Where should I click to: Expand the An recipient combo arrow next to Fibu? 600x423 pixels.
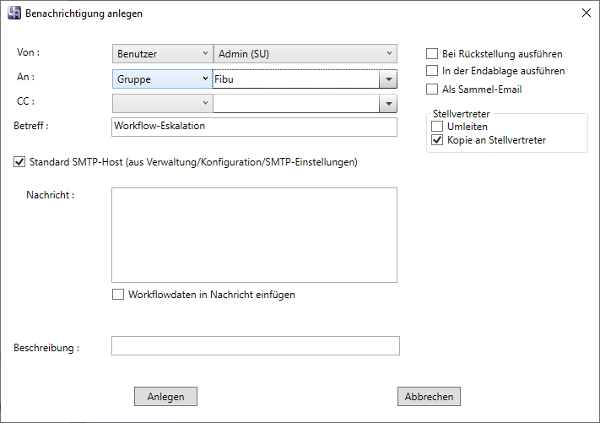388,79
